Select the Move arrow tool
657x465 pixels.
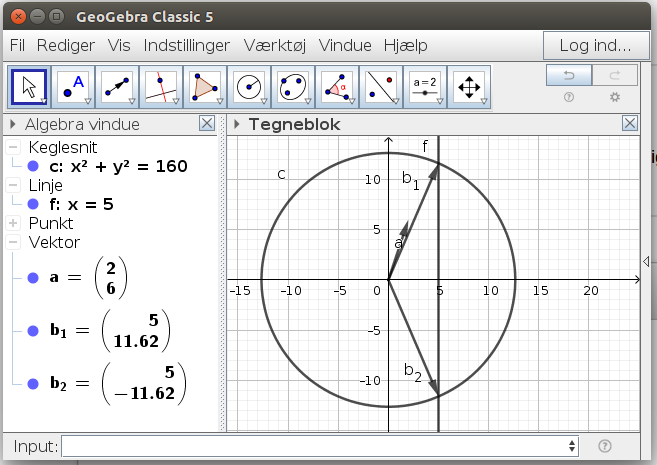click(29, 87)
